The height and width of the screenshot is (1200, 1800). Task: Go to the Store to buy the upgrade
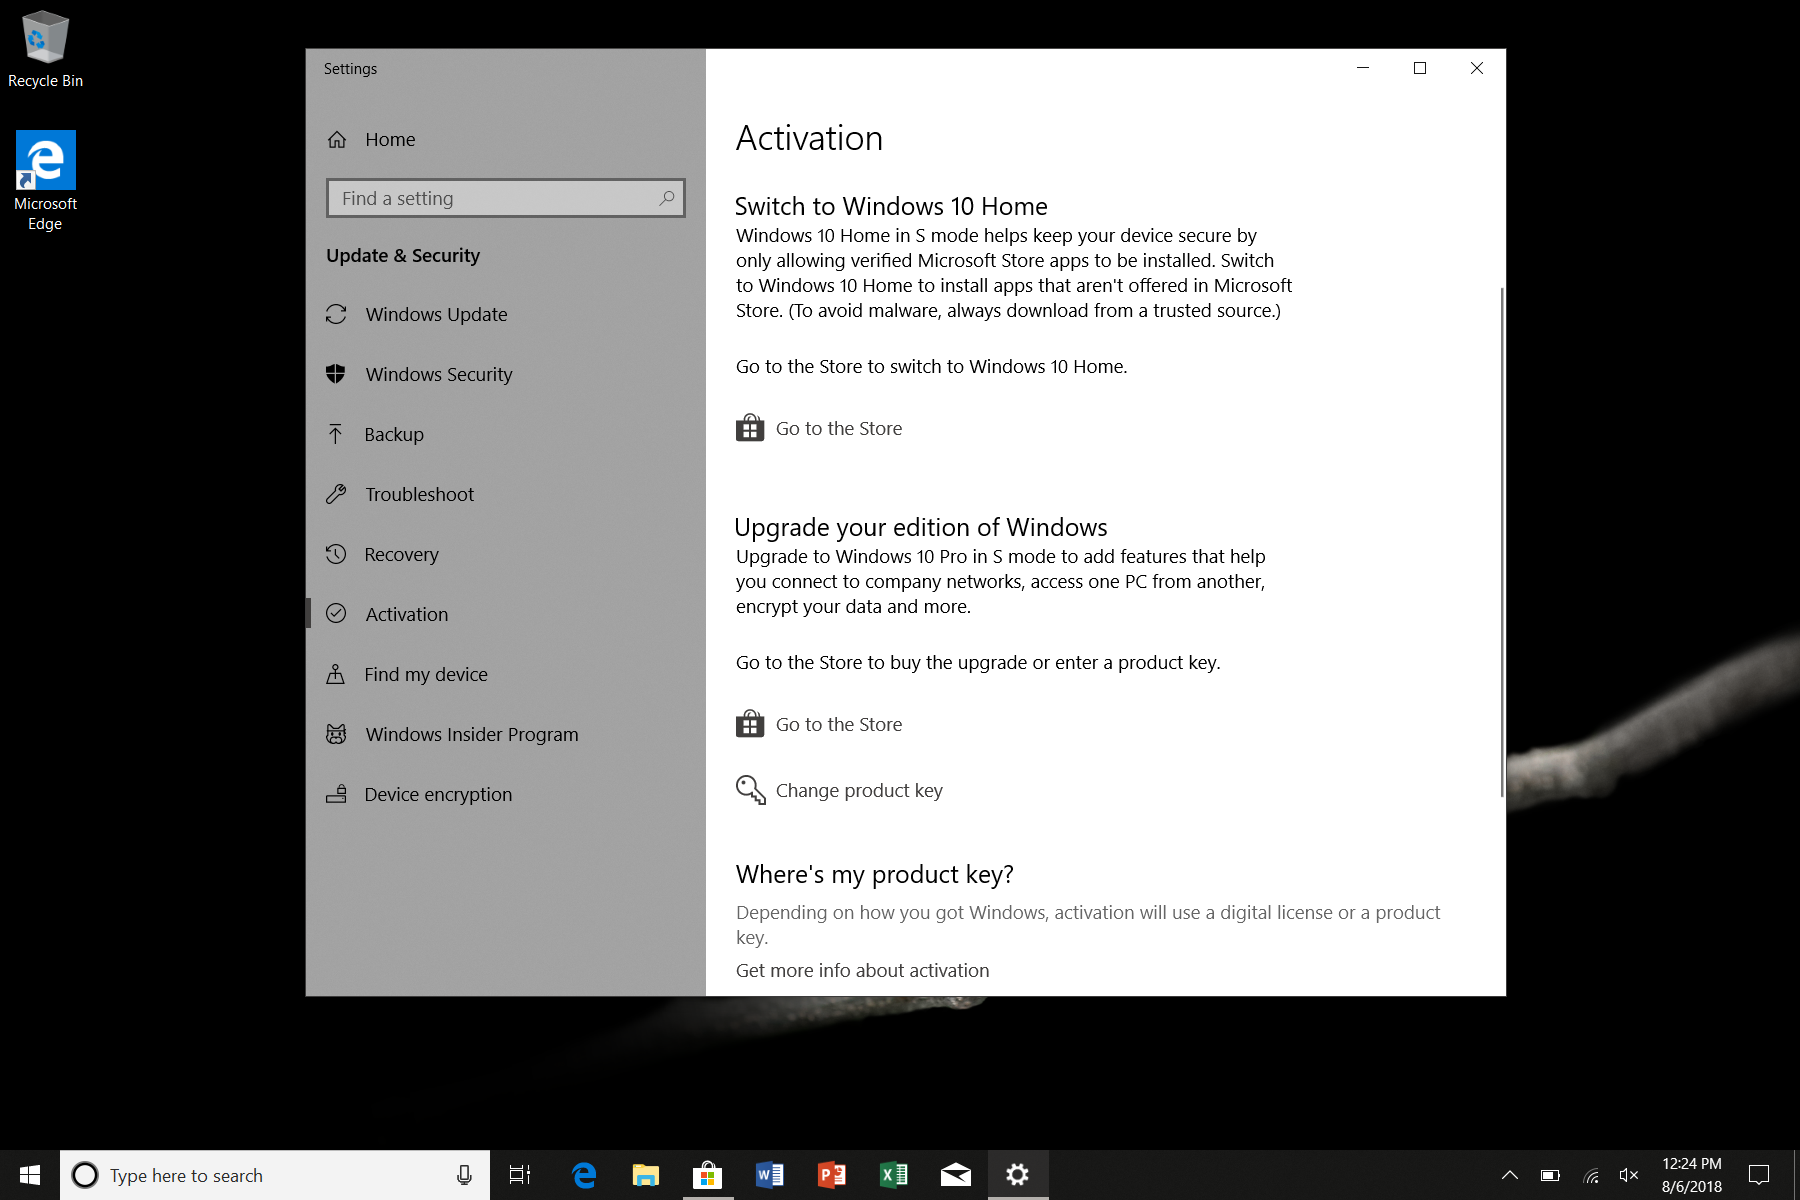point(838,725)
